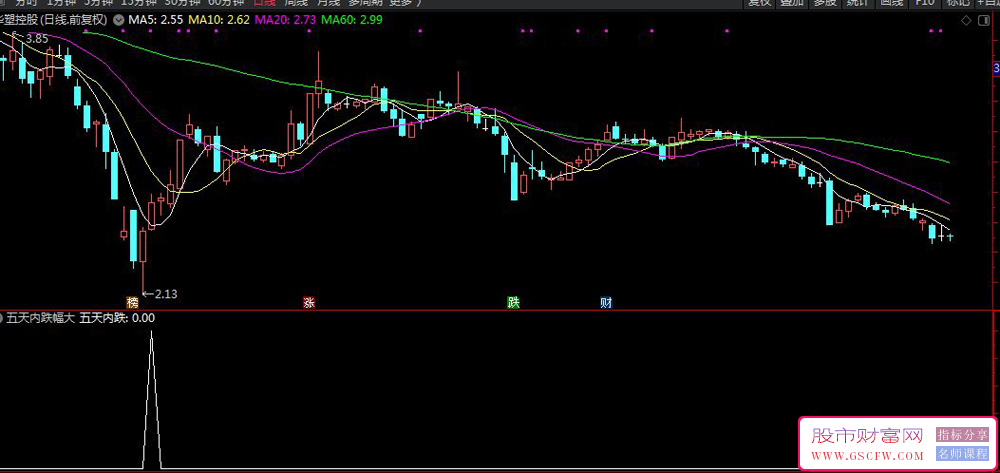This screenshot has height=473, width=1000.
Task: Select the MA10: 2.62 moving average label
Action: pos(218,20)
